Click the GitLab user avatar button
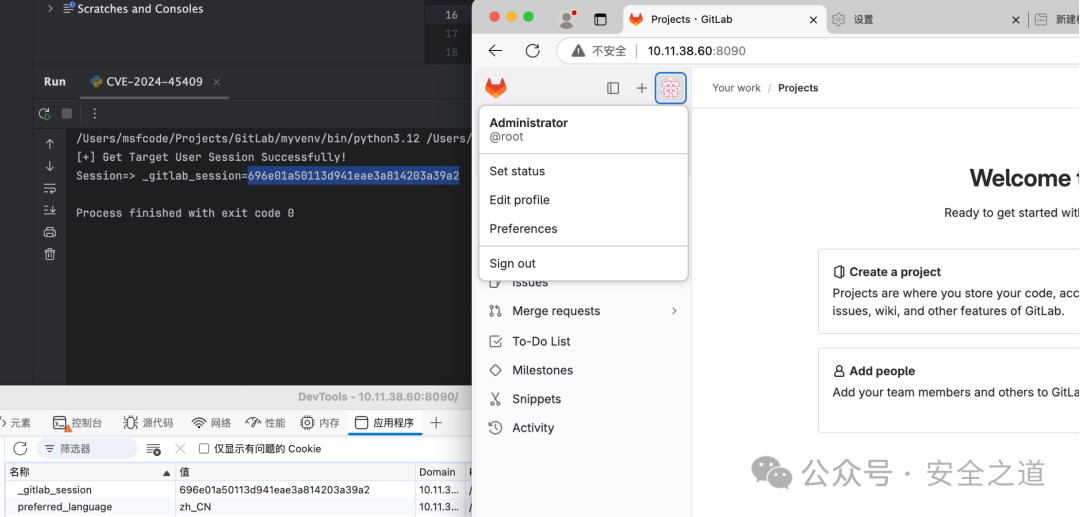1080x517 pixels. pos(670,88)
